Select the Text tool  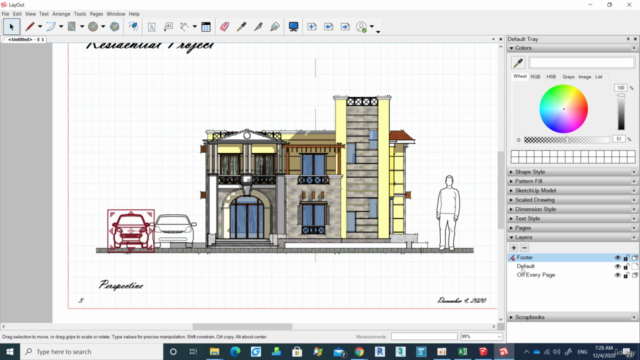(151, 27)
